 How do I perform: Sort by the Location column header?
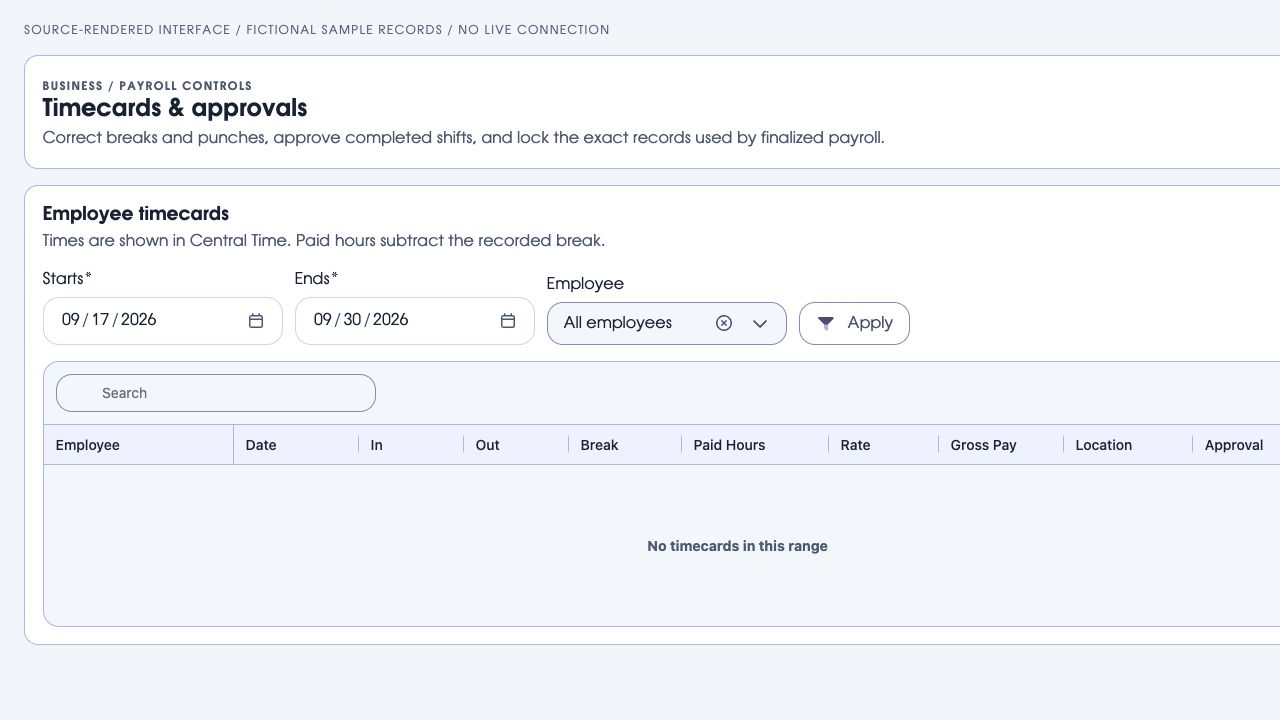tap(1128, 445)
